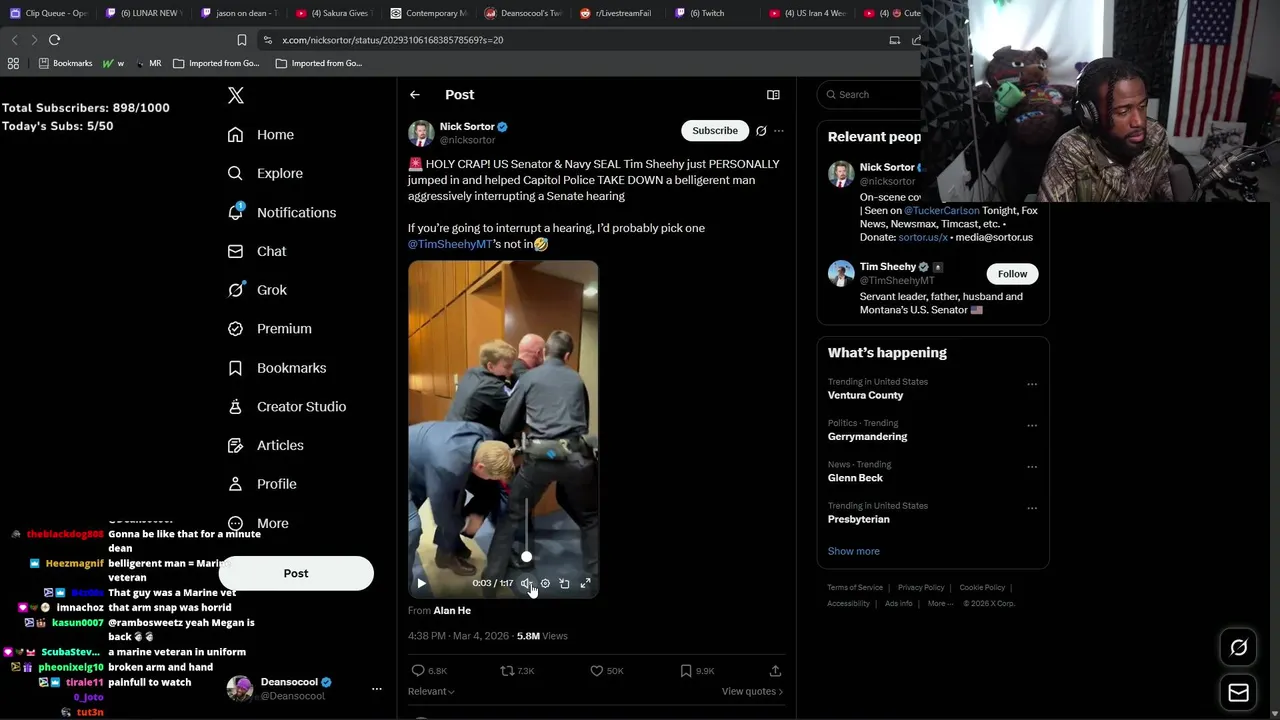Open the Presbyterian trend
The height and width of the screenshot is (720, 1280).
858,519
